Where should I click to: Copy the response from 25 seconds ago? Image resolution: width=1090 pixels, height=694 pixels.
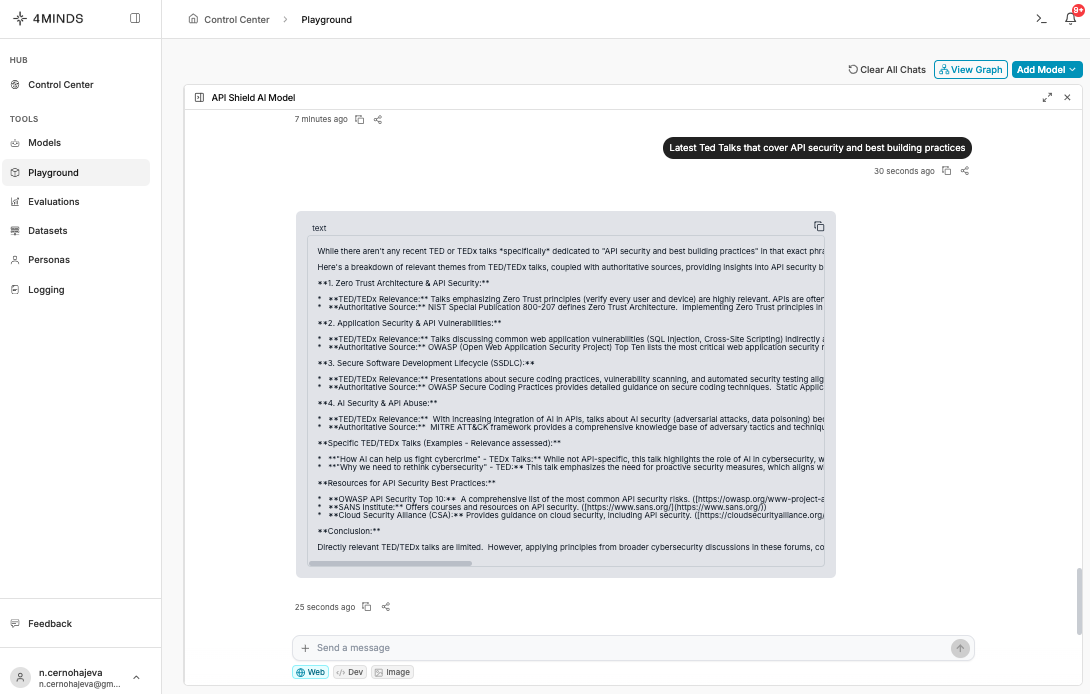(366, 606)
